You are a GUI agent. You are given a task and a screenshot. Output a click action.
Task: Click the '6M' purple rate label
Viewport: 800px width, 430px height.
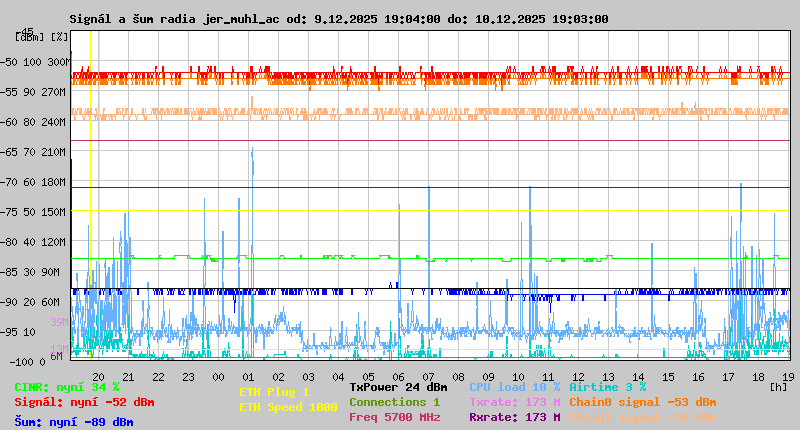pos(56,356)
